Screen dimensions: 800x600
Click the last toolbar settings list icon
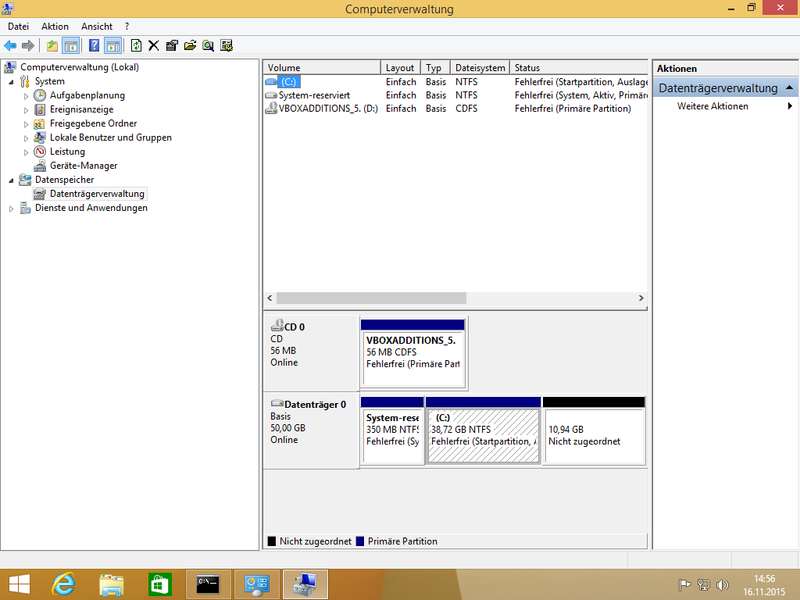(227, 46)
